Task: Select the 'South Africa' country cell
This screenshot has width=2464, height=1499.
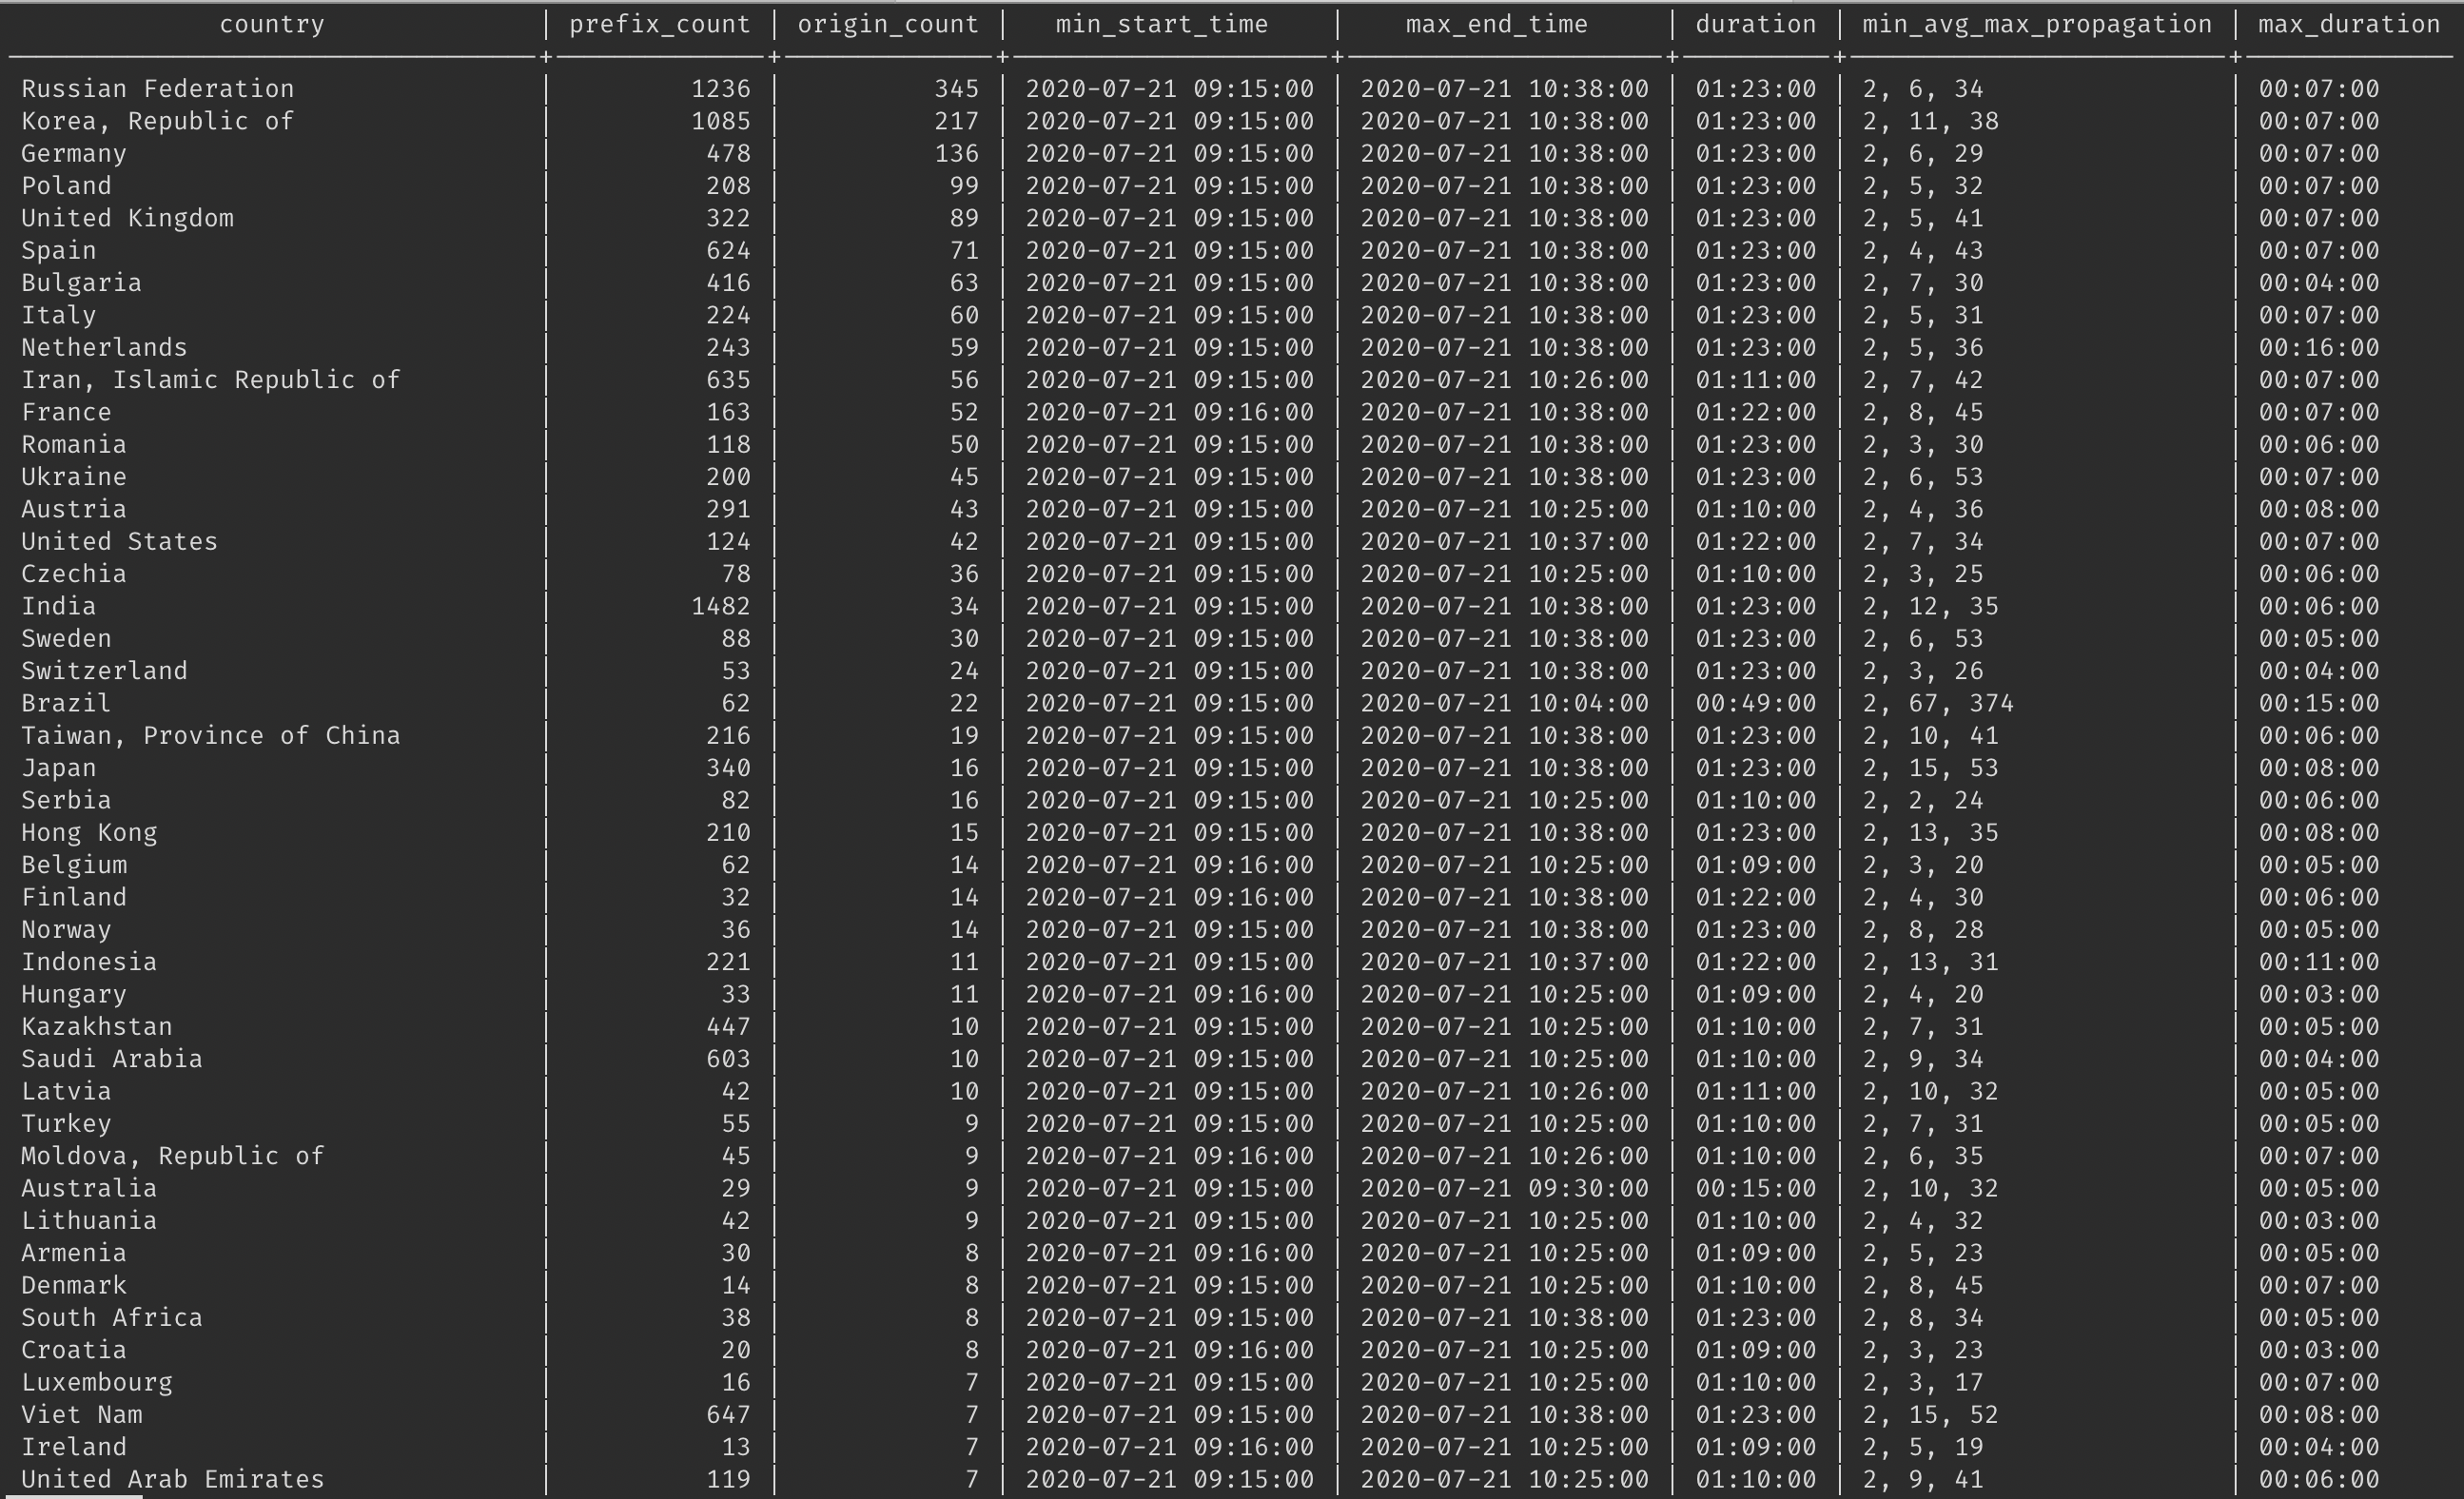Action: click(x=112, y=1318)
